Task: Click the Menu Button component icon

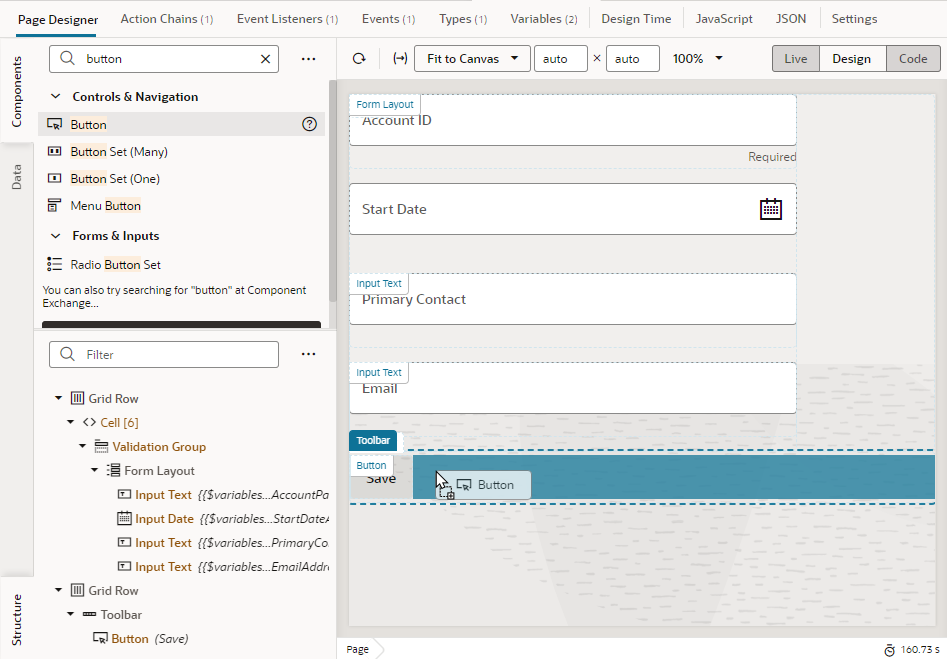Action: (x=54, y=205)
